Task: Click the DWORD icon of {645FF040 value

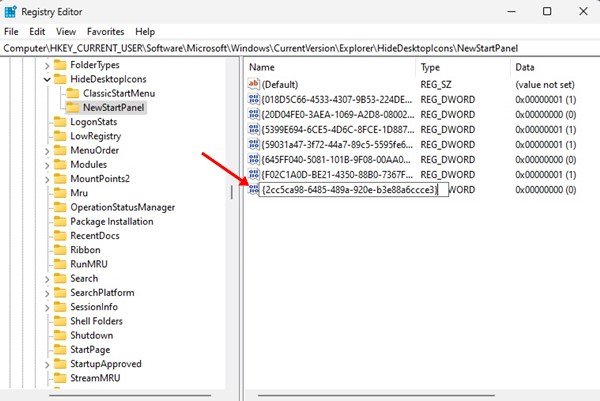Action: click(254, 159)
